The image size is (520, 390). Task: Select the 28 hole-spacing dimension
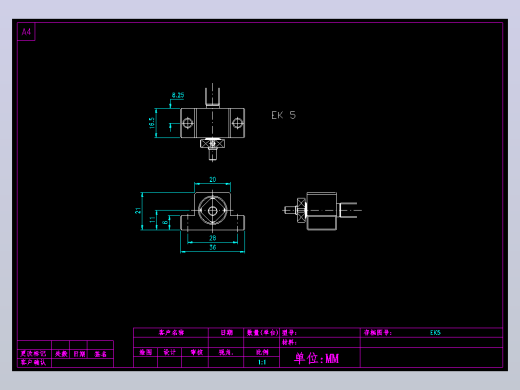point(213,238)
